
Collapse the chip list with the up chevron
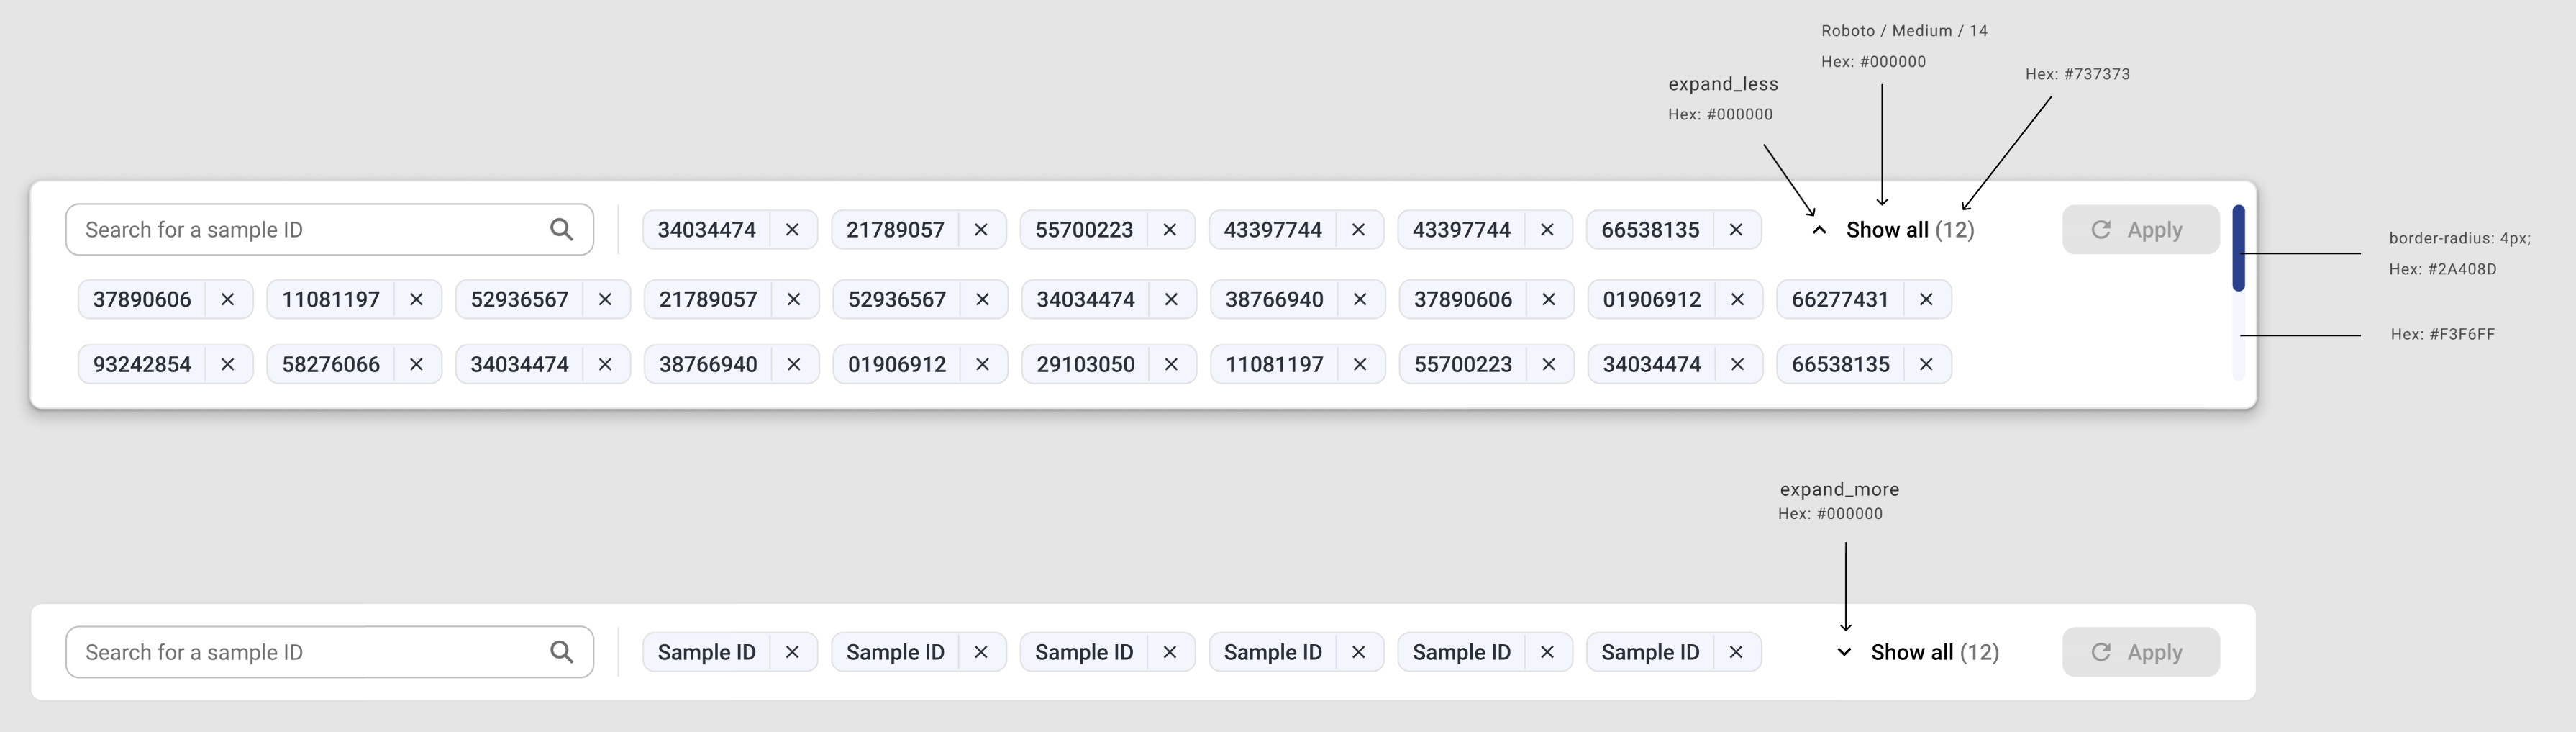(1819, 230)
